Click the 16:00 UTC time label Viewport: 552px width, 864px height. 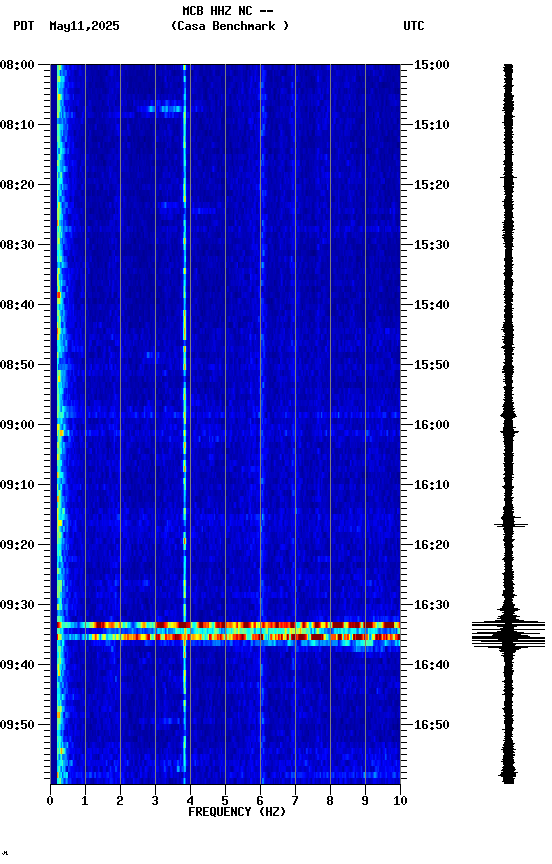(432, 425)
